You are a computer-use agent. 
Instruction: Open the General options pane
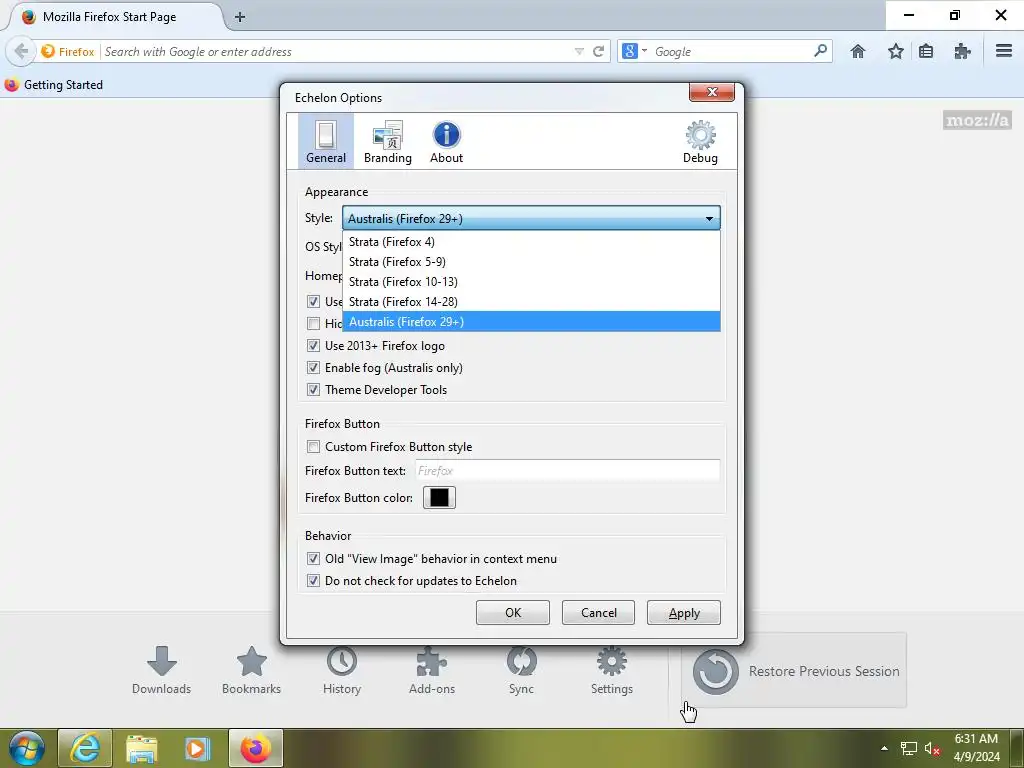(326, 141)
